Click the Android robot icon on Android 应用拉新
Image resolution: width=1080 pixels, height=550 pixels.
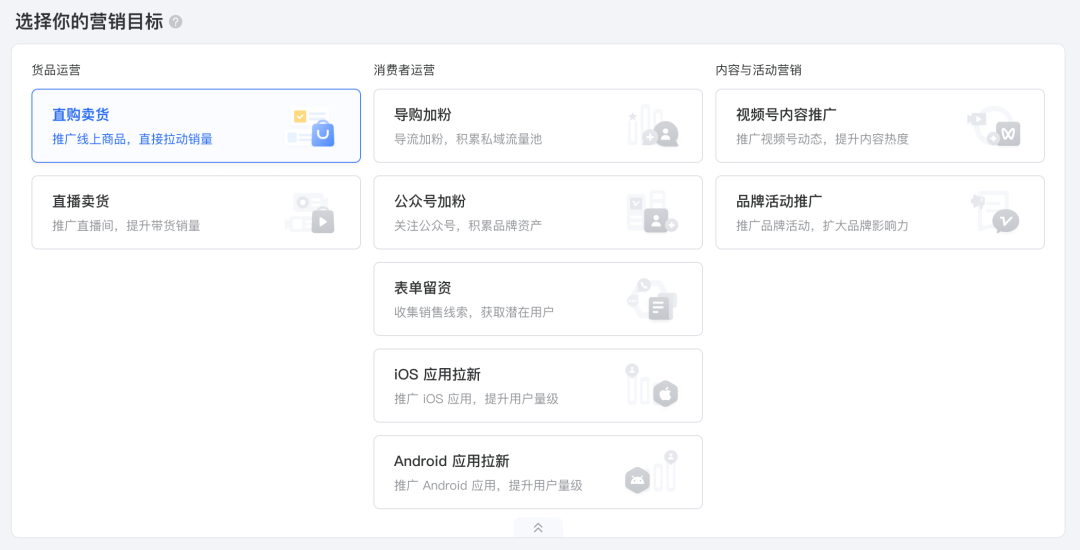(x=637, y=480)
